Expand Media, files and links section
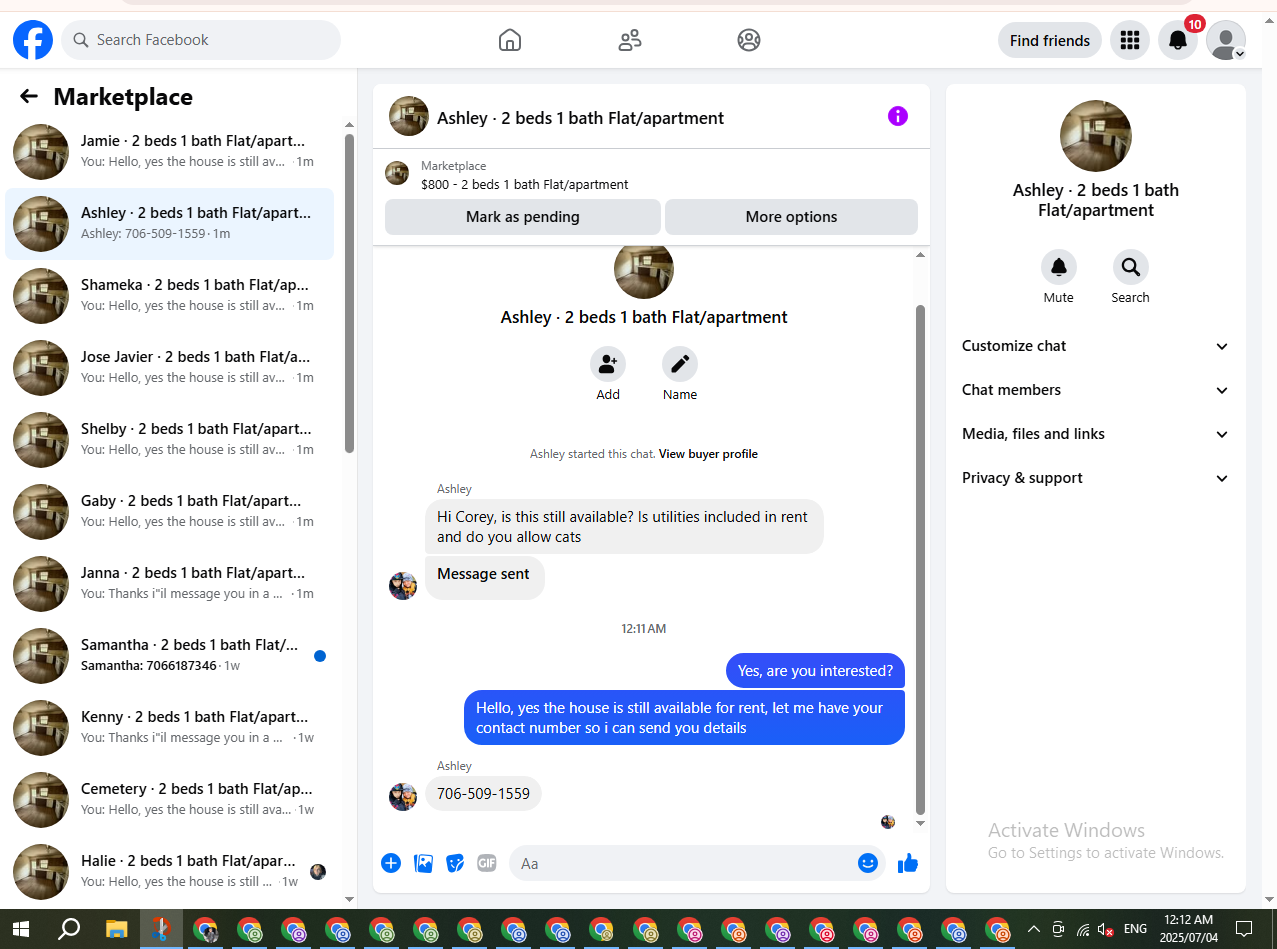The height and width of the screenshot is (949, 1277). pyautogui.click(x=1096, y=434)
